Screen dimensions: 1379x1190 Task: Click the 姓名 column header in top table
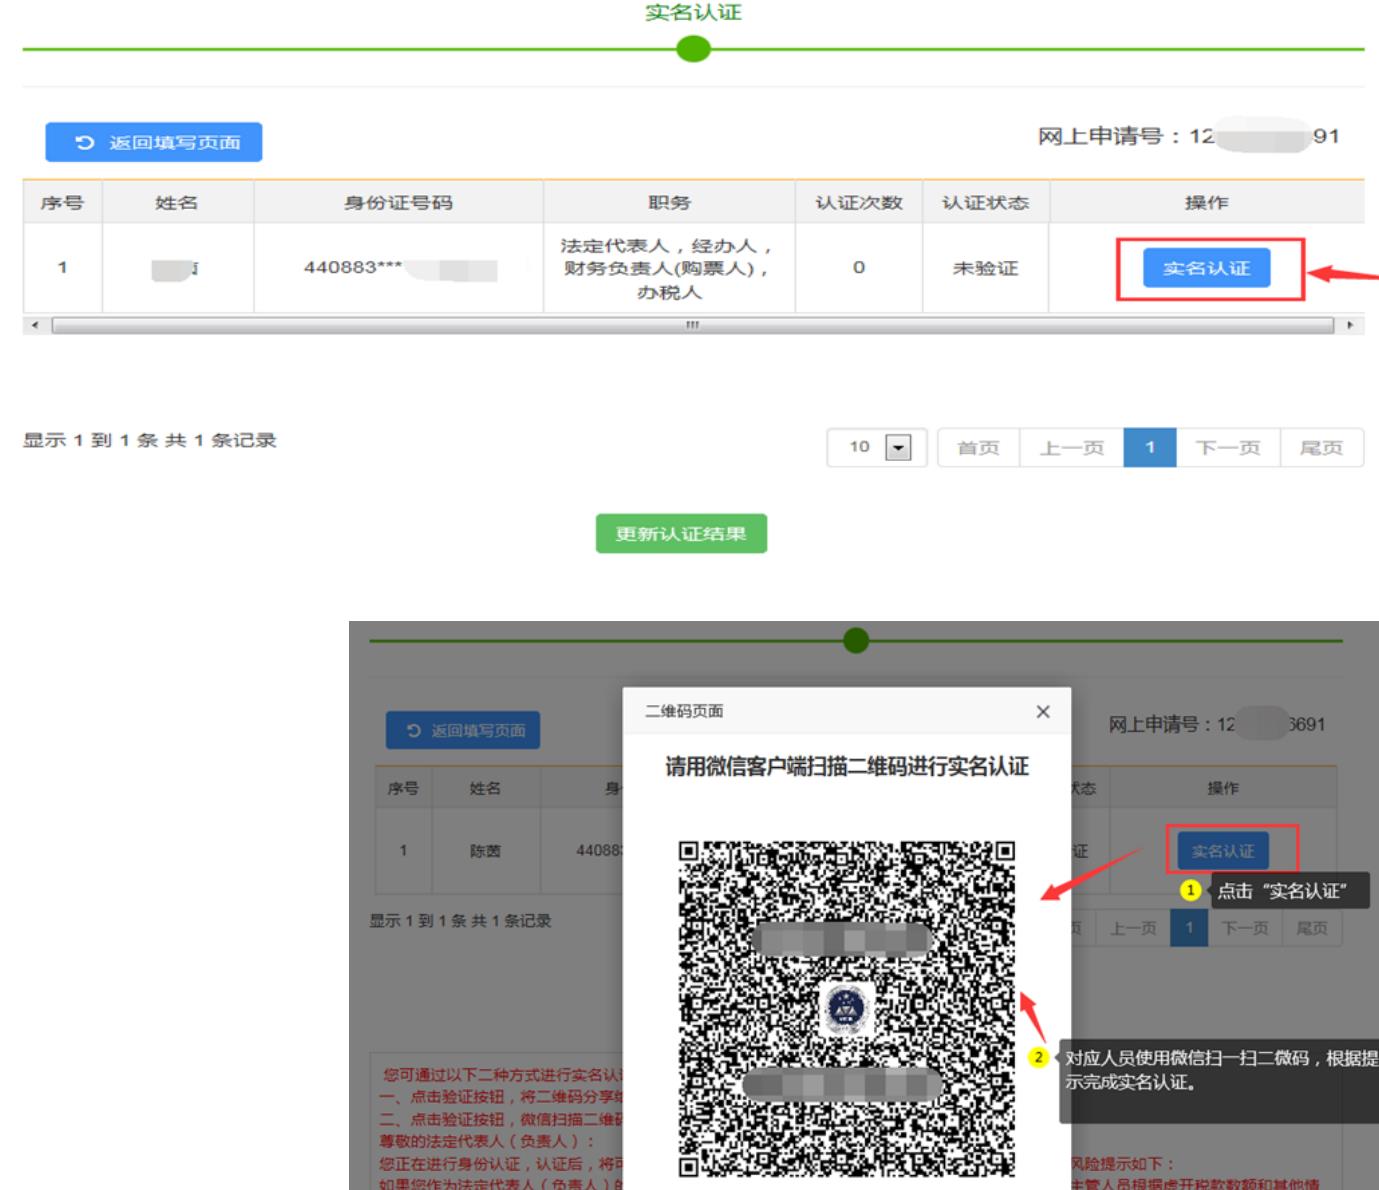pyautogui.click(x=177, y=202)
